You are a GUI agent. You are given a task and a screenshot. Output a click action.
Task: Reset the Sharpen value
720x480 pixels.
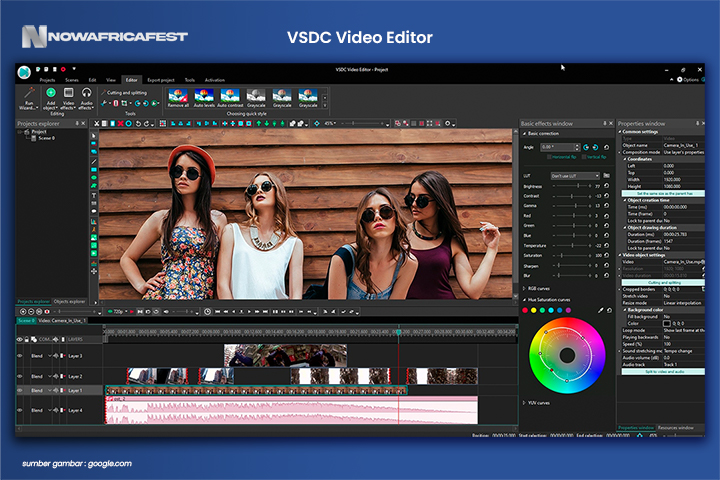tap(607, 265)
